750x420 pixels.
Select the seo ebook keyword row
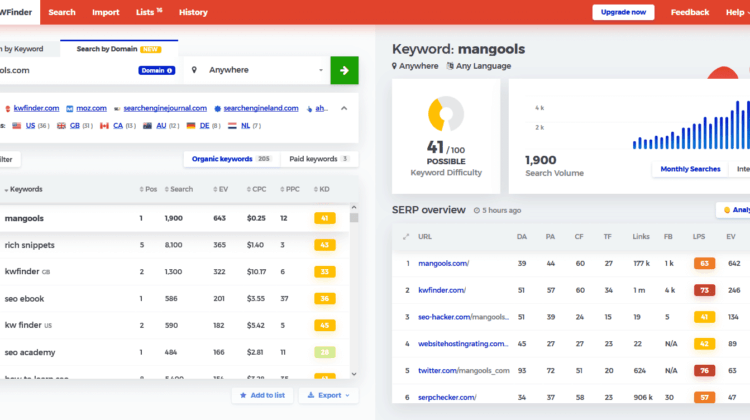pyautogui.click(x=175, y=298)
